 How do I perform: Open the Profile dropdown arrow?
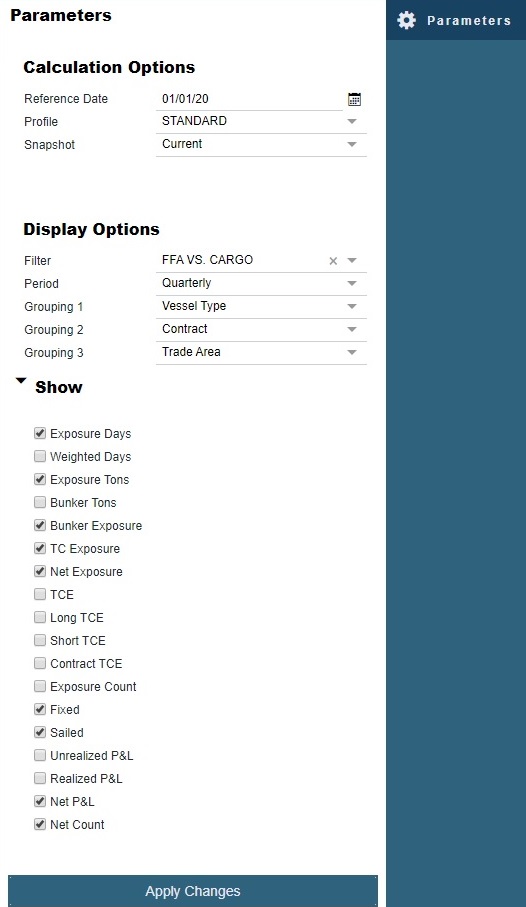(x=352, y=121)
